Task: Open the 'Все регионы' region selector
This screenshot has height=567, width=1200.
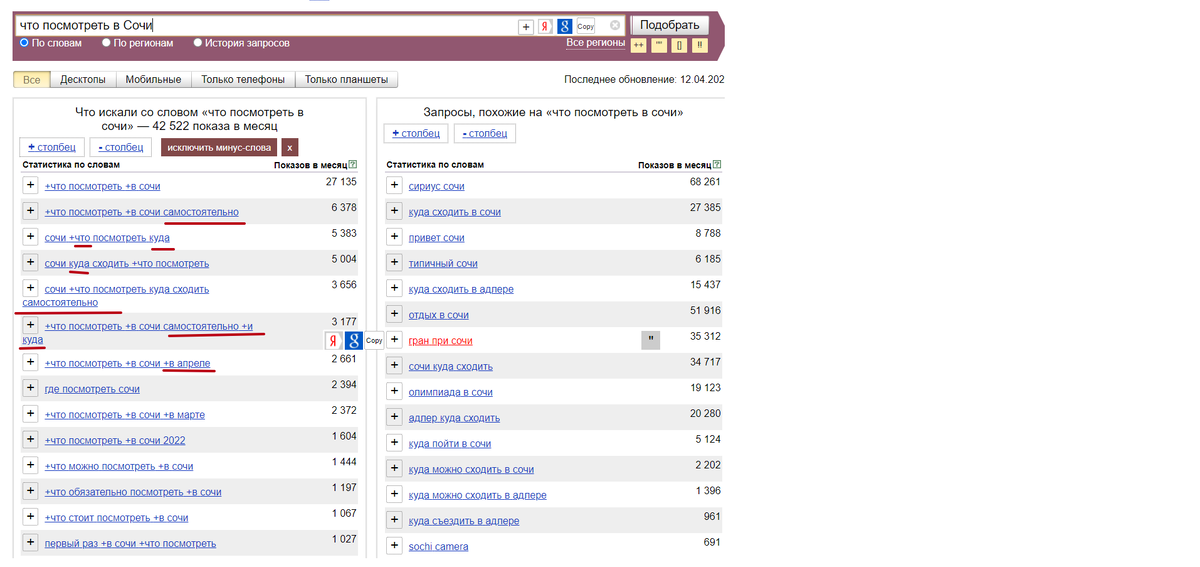Action: [x=595, y=42]
